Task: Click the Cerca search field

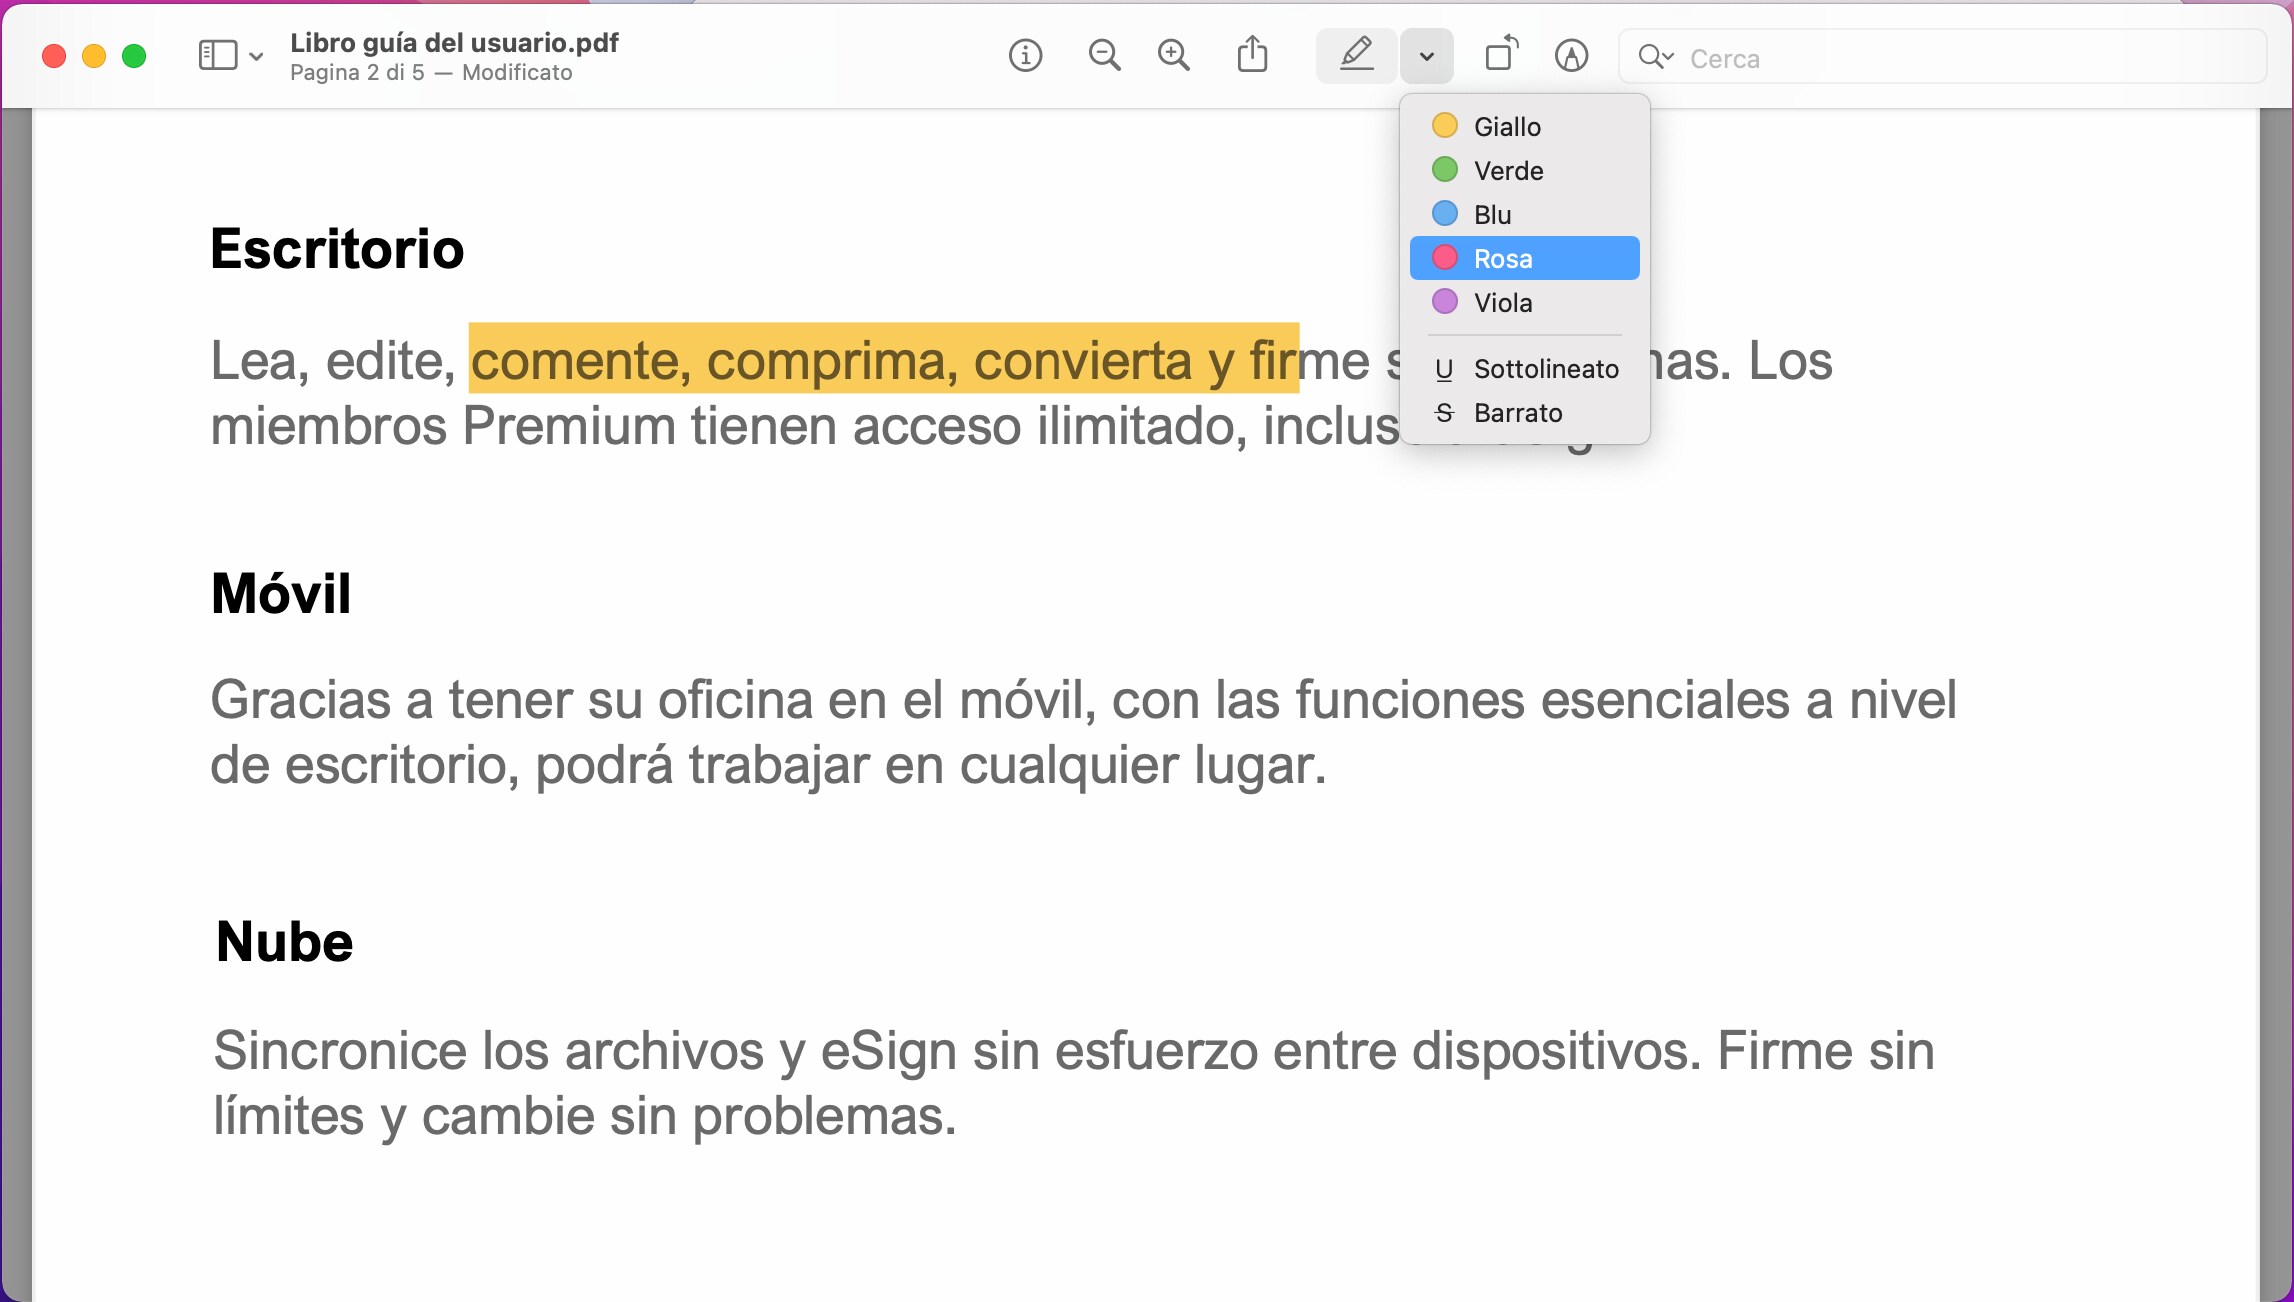Action: pos(1942,57)
